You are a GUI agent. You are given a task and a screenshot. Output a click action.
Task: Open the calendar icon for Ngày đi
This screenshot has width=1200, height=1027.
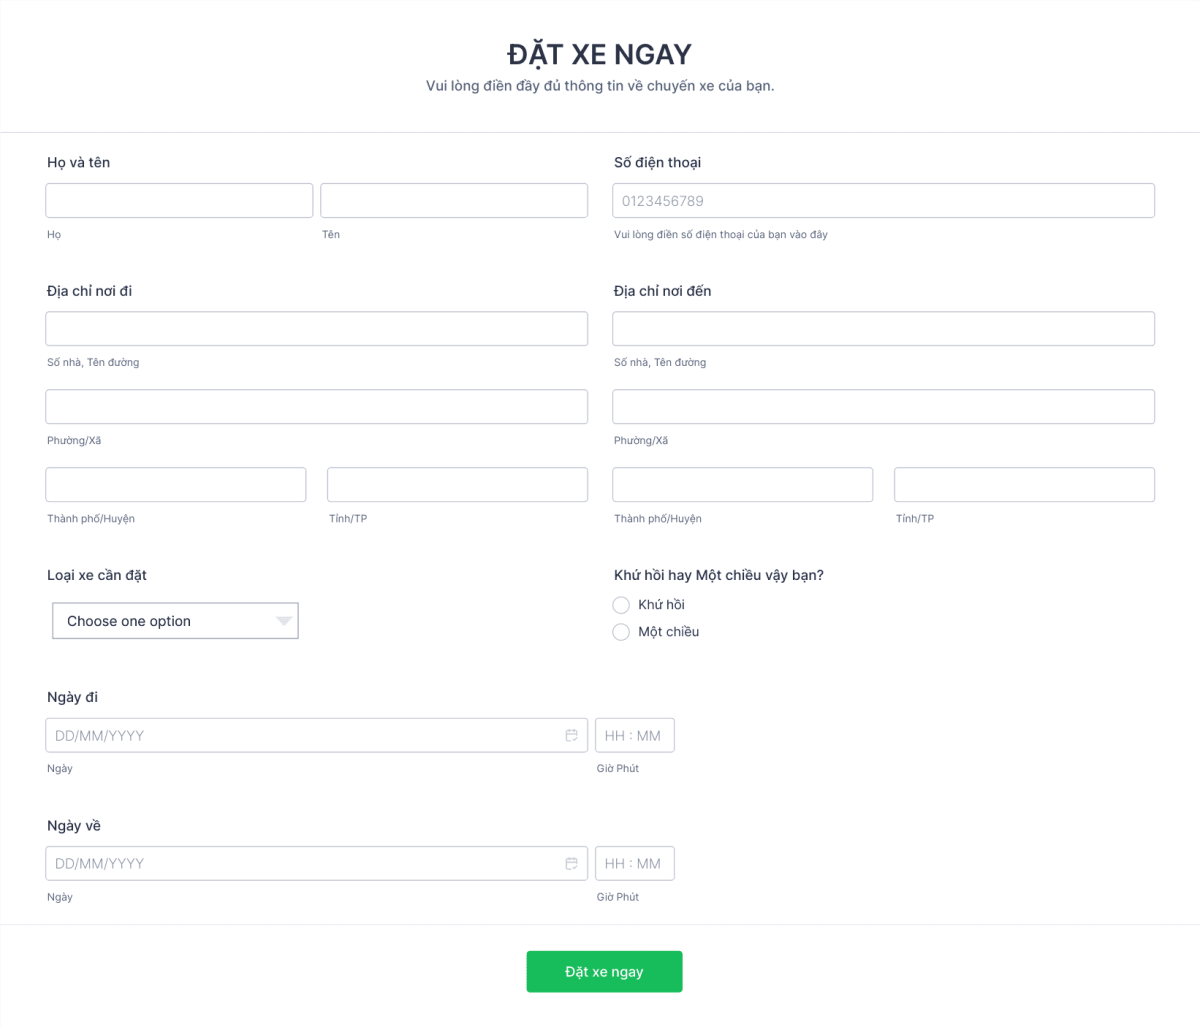pyautogui.click(x=571, y=735)
